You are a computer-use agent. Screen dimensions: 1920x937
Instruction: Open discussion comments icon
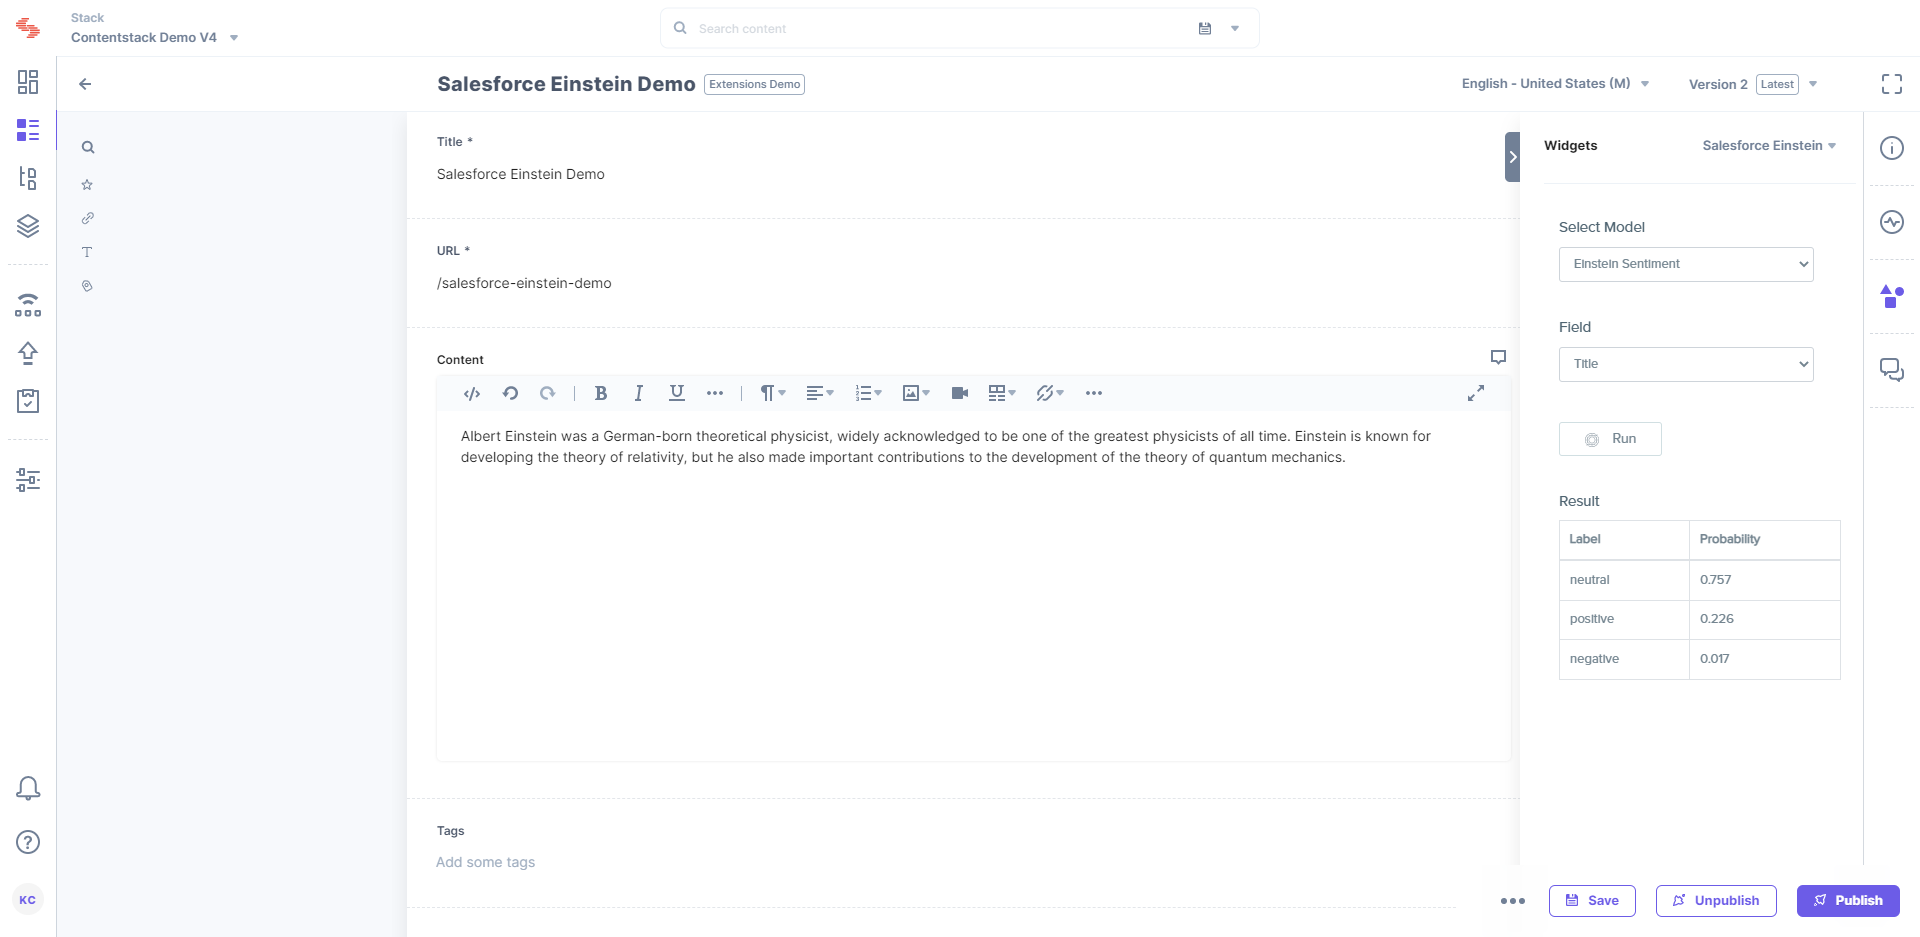[x=1892, y=370]
